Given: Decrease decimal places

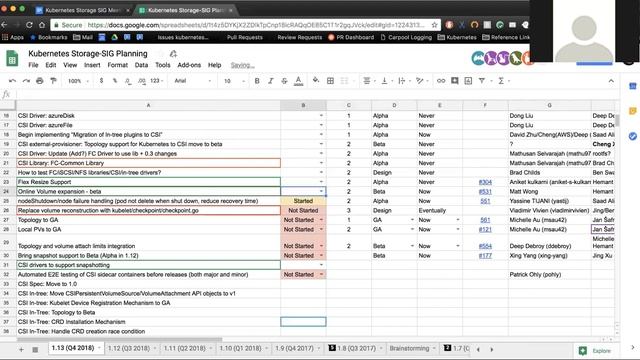Looking at the screenshot, I should [128, 81].
